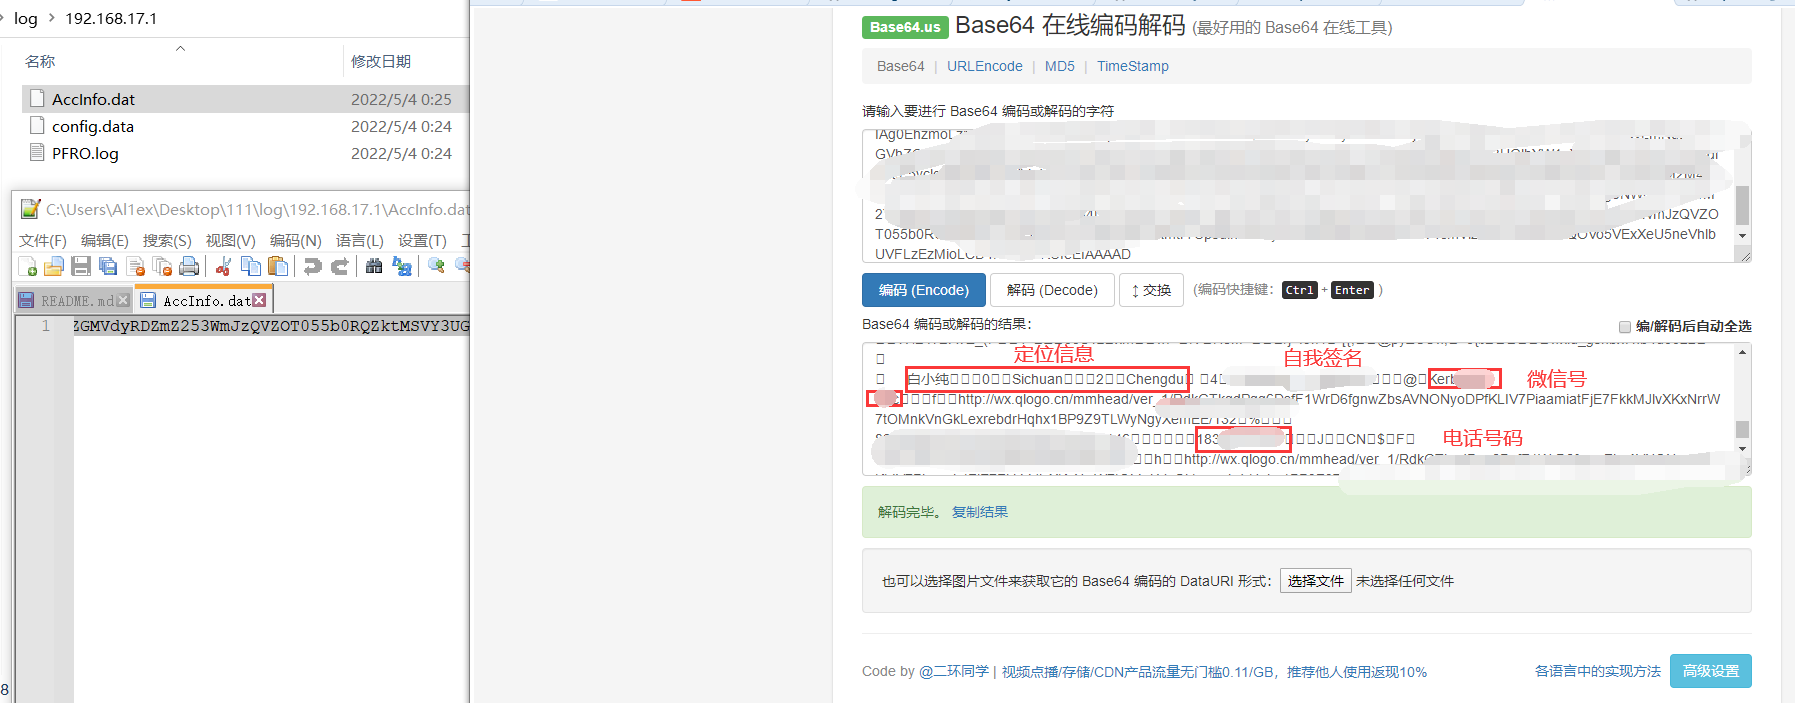Image resolution: width=1795 pixels, height=703 pixels.
Task: Click the Paste clipboard icon in Notepad++
Action: click(278, 266)
